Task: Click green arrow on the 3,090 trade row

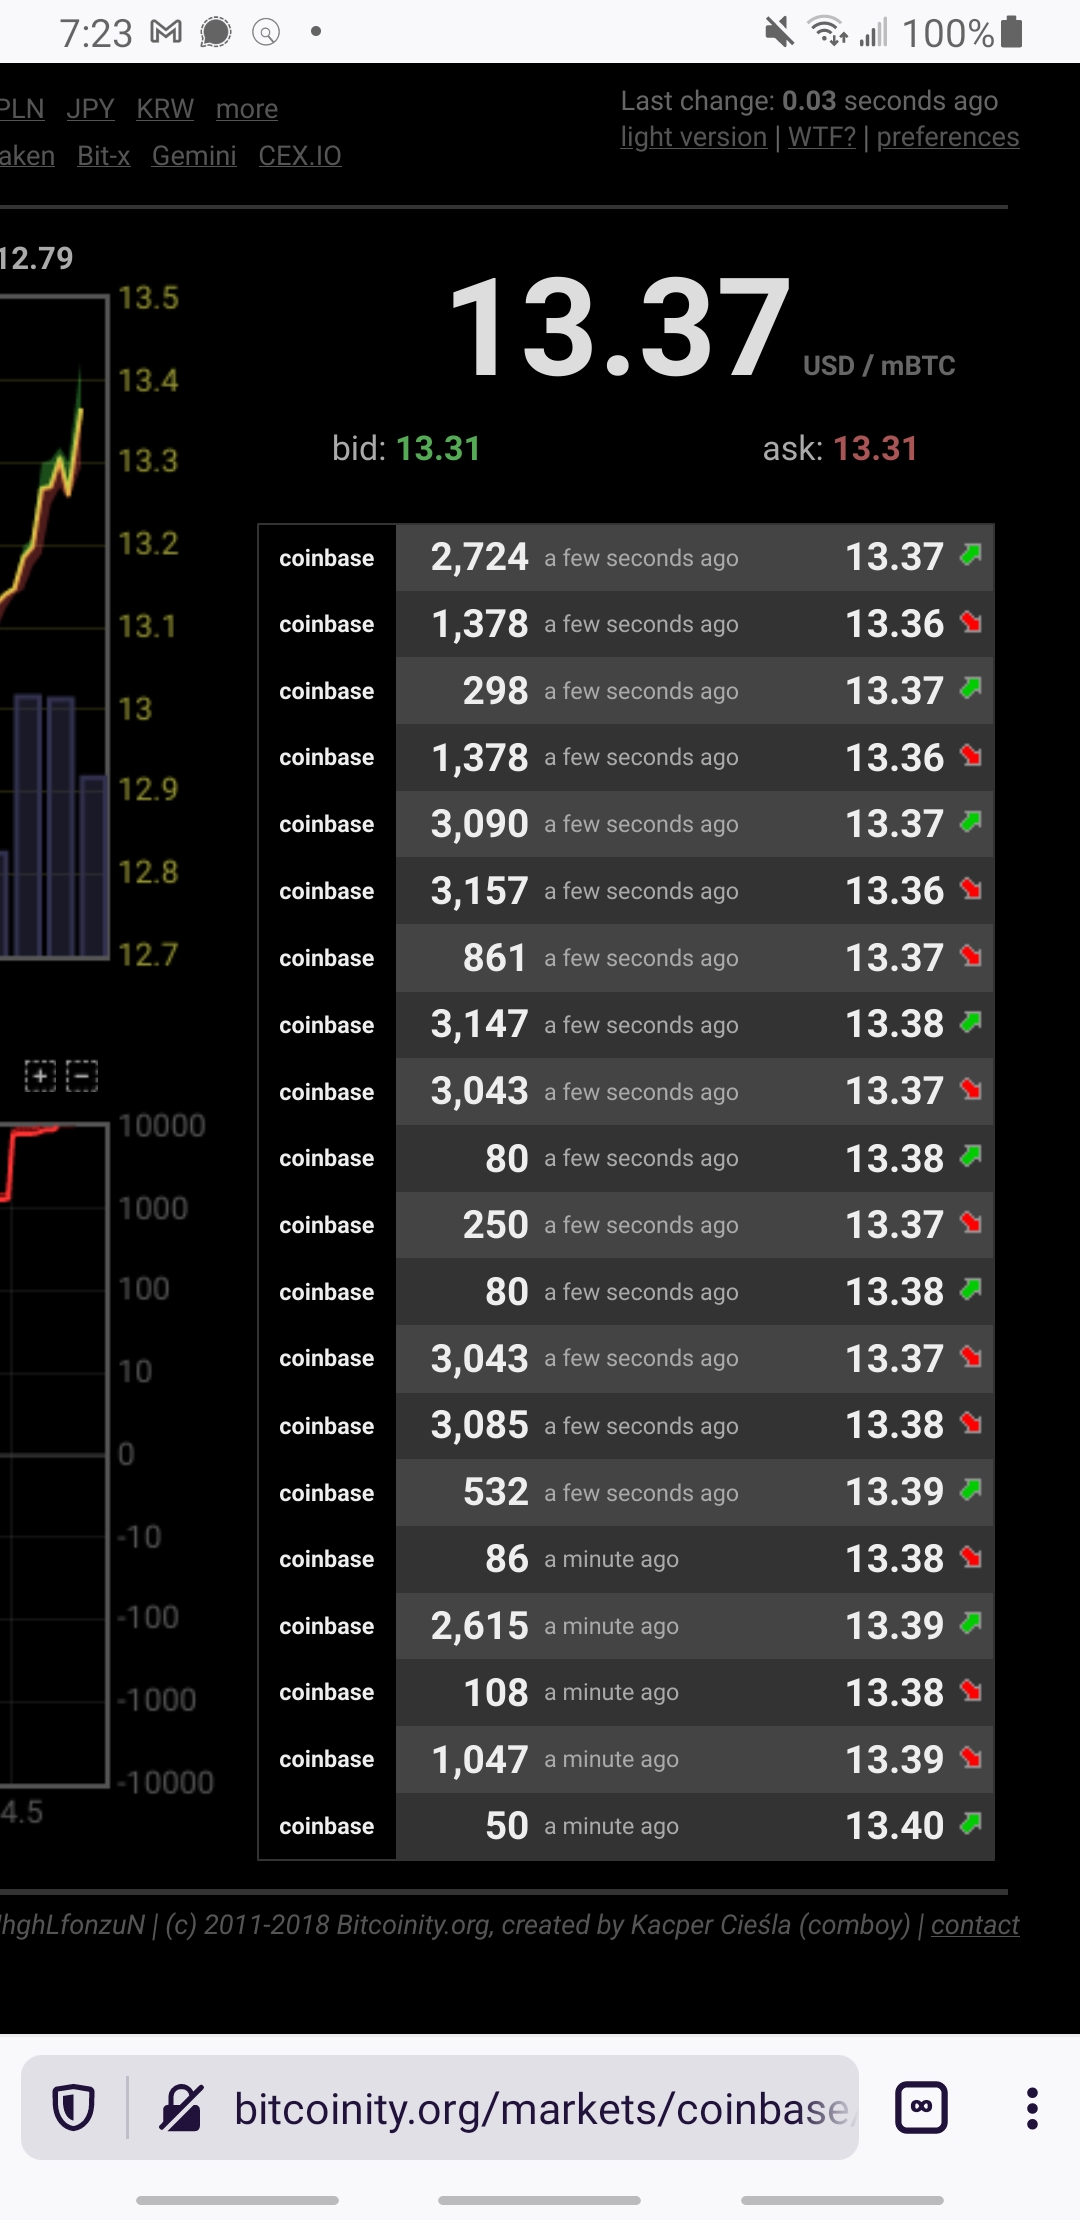Action: coord(970,822)
